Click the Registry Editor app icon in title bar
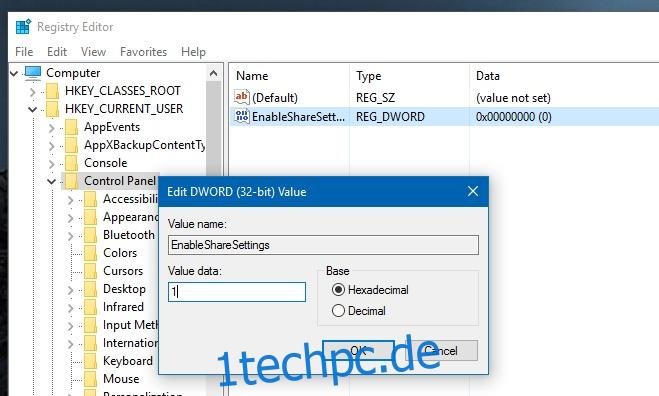The image size is (659, 396). [x=23, y=26]
